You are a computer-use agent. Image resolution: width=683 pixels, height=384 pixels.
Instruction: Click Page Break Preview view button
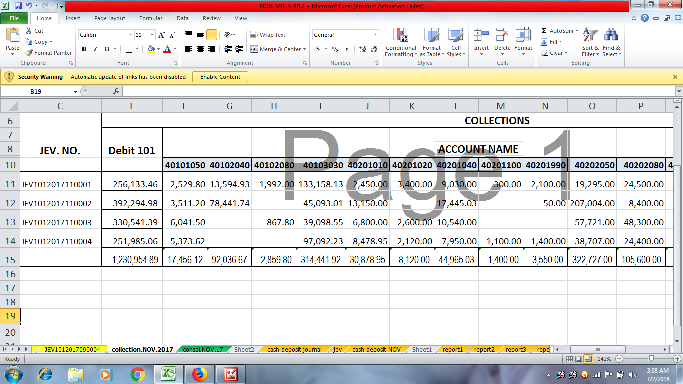click(588, 359)
